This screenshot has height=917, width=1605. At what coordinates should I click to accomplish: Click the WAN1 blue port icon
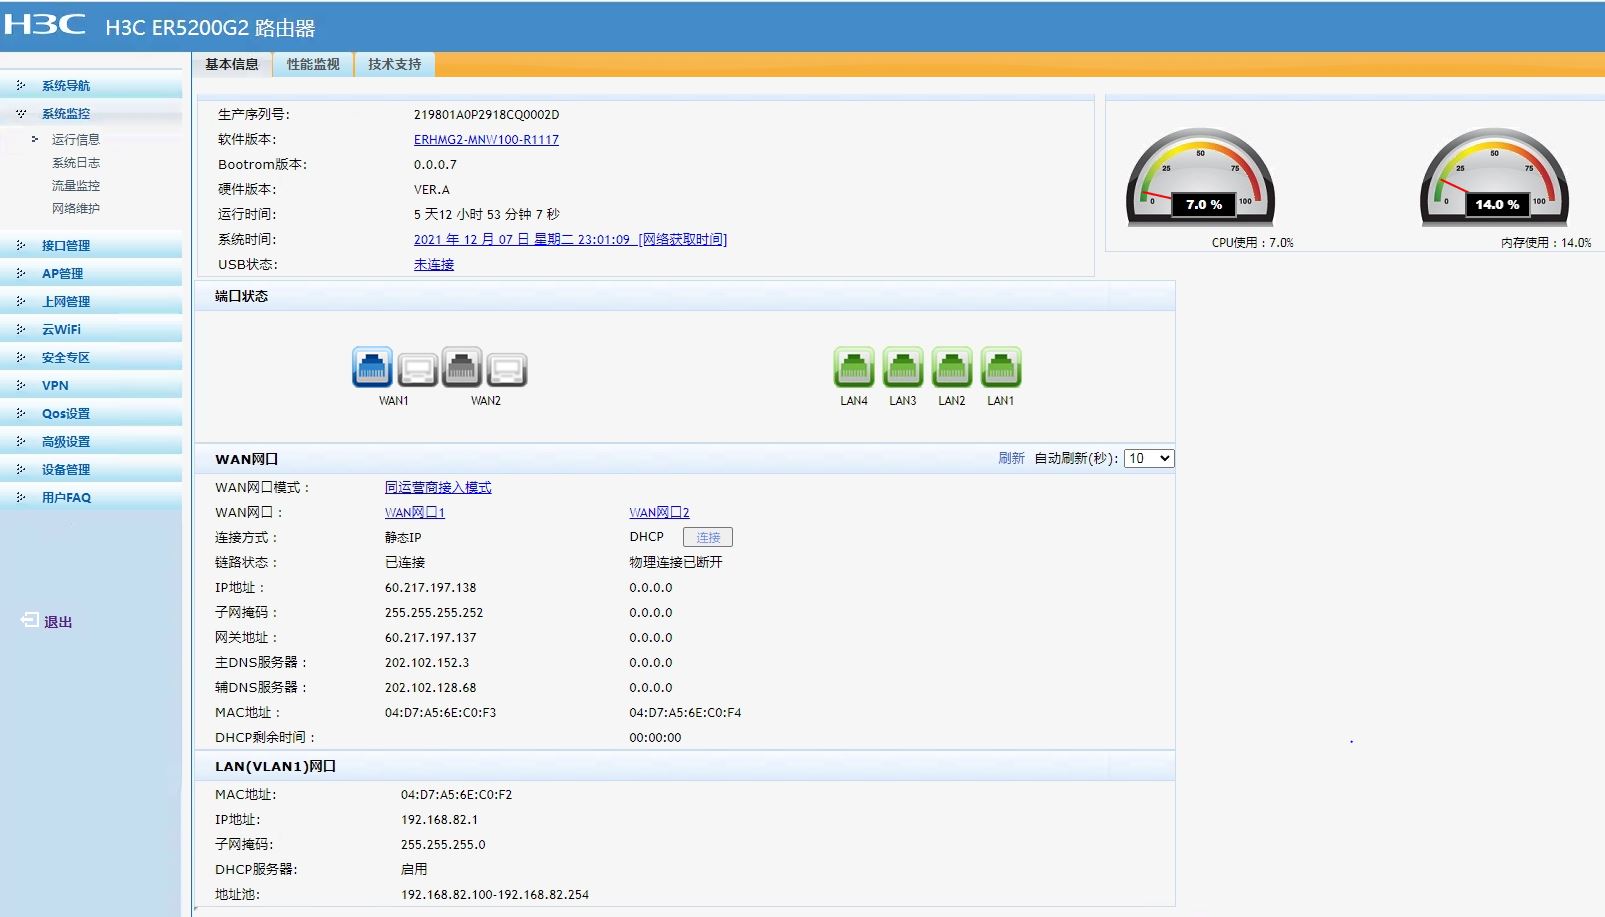point(372,368)
